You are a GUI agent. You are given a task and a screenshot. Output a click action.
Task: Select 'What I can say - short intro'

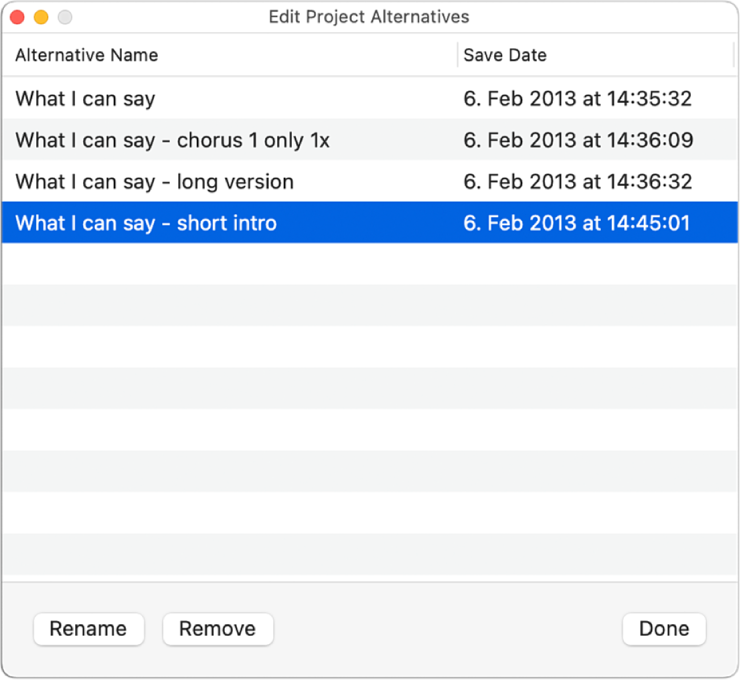[x=146, y=223]
